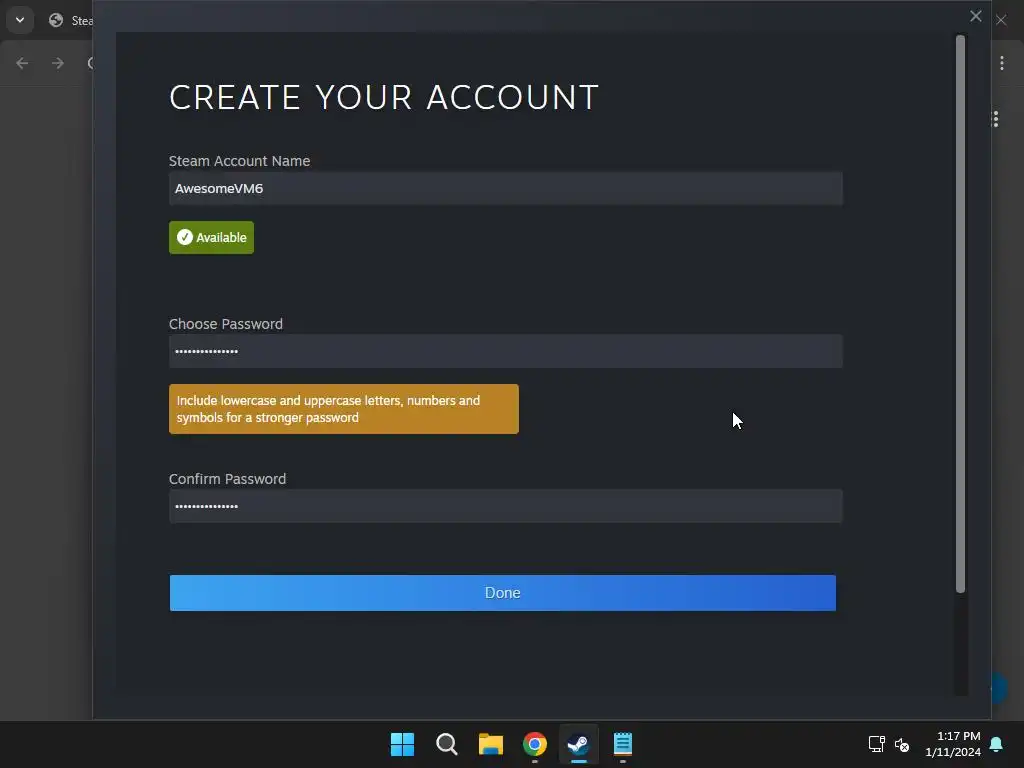Image resolution: width=1024 pixels, height=768 pixels.
Task: Click the dialog's vertical scrollbar
Action: [960, 313]
